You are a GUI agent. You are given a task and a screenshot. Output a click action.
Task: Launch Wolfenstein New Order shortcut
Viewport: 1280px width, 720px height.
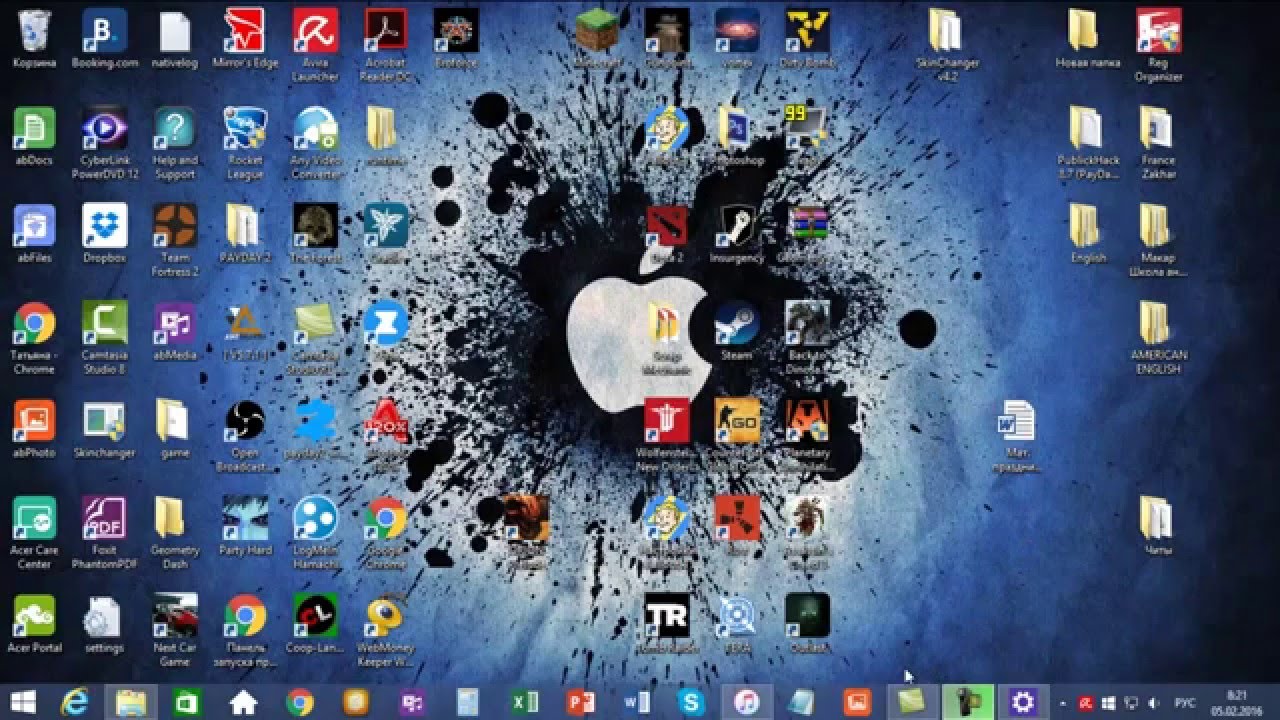tap(667, 421)
